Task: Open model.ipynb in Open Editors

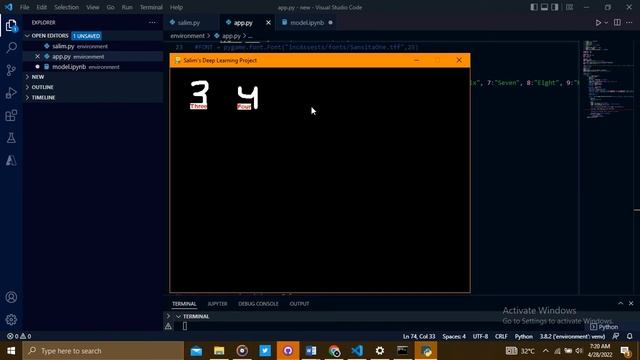Action: point(93,67)
